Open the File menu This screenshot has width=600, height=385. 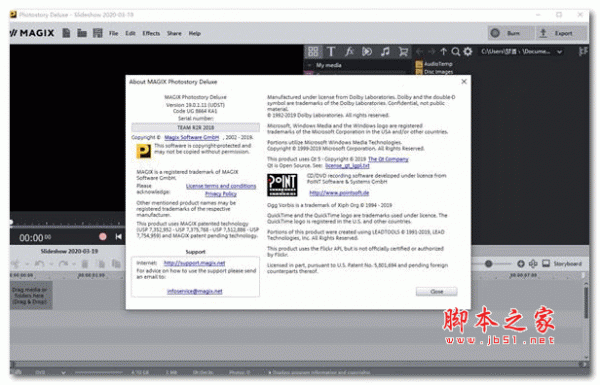(114, 33)
